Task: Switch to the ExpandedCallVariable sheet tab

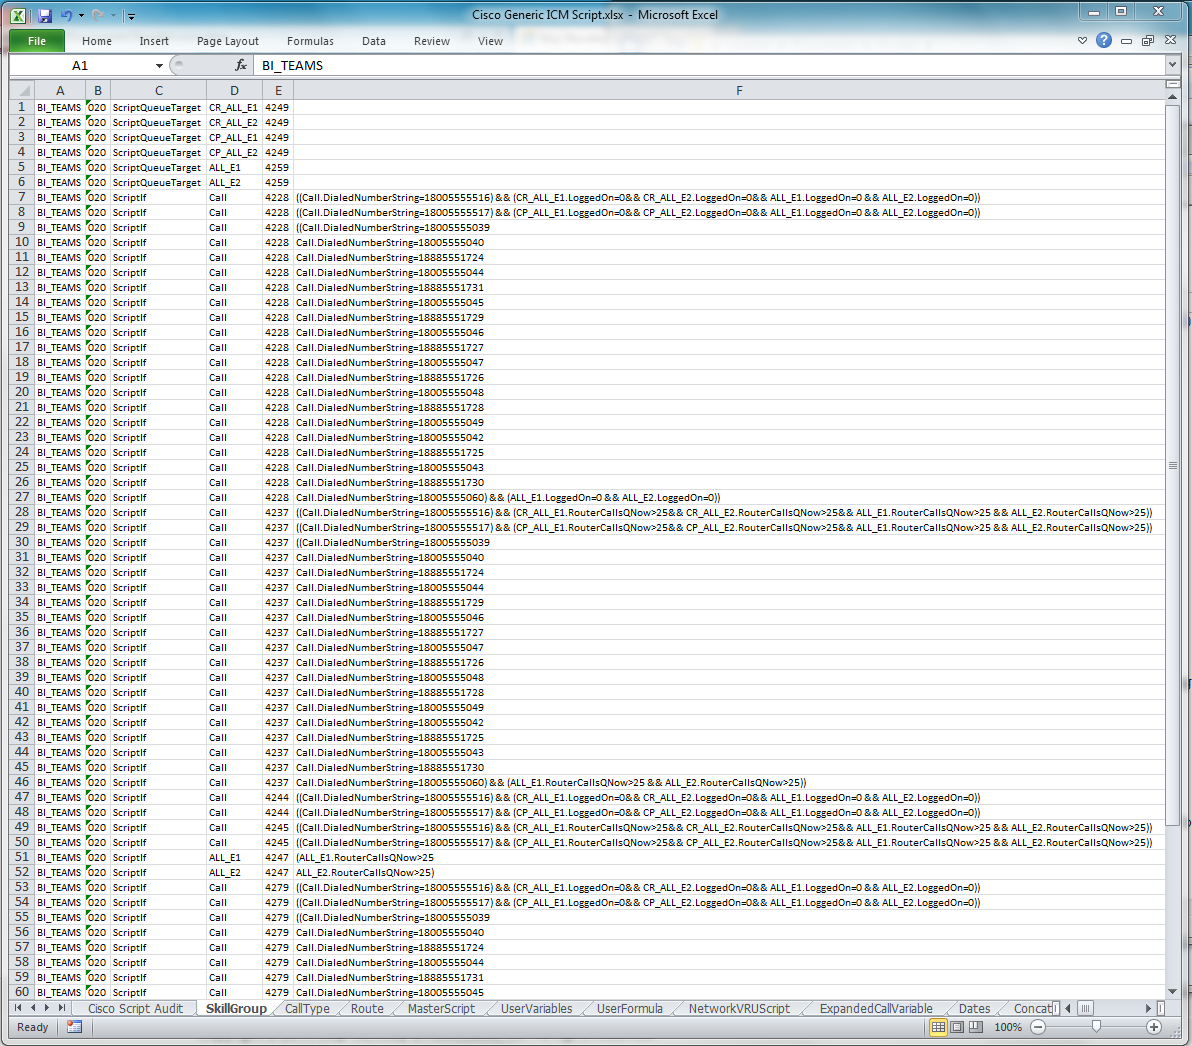Action: pos(876,1009)
